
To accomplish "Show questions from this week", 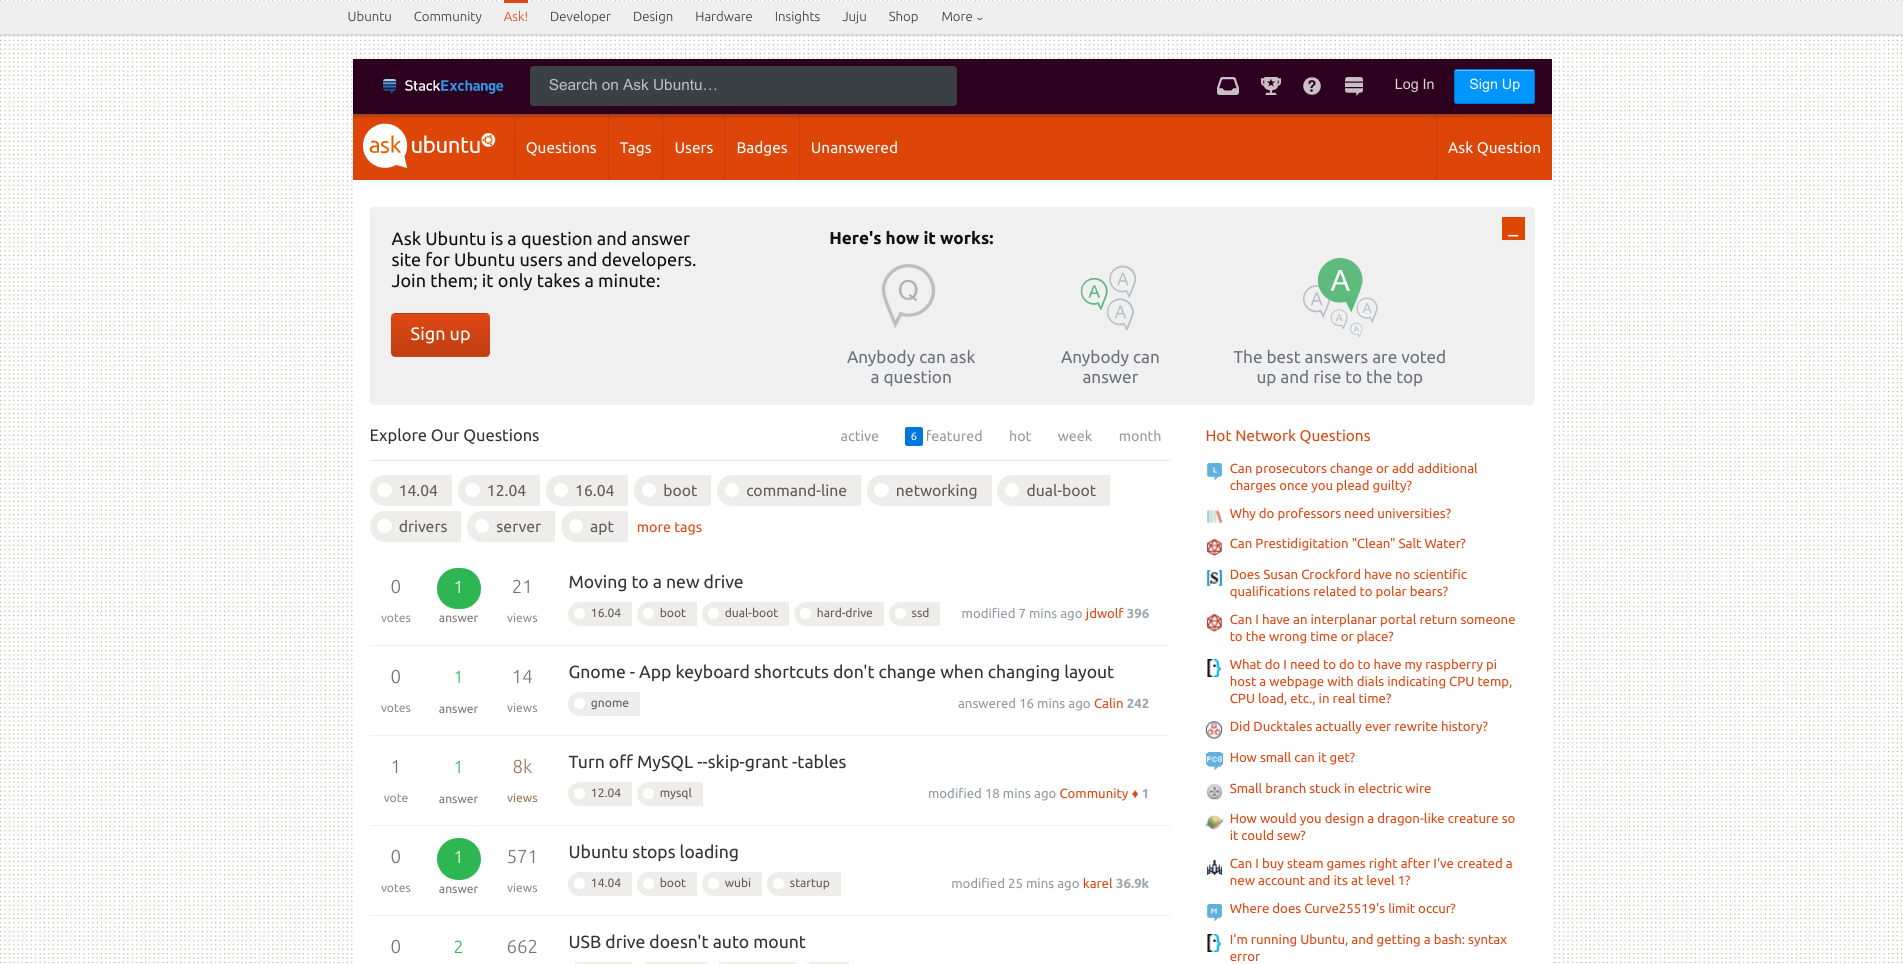I will 1075,436.
